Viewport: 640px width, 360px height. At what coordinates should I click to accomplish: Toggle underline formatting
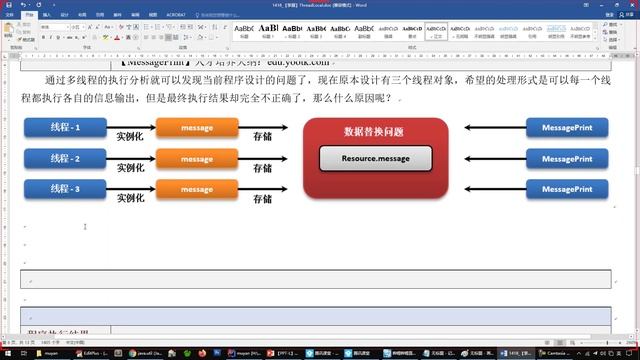58,38
